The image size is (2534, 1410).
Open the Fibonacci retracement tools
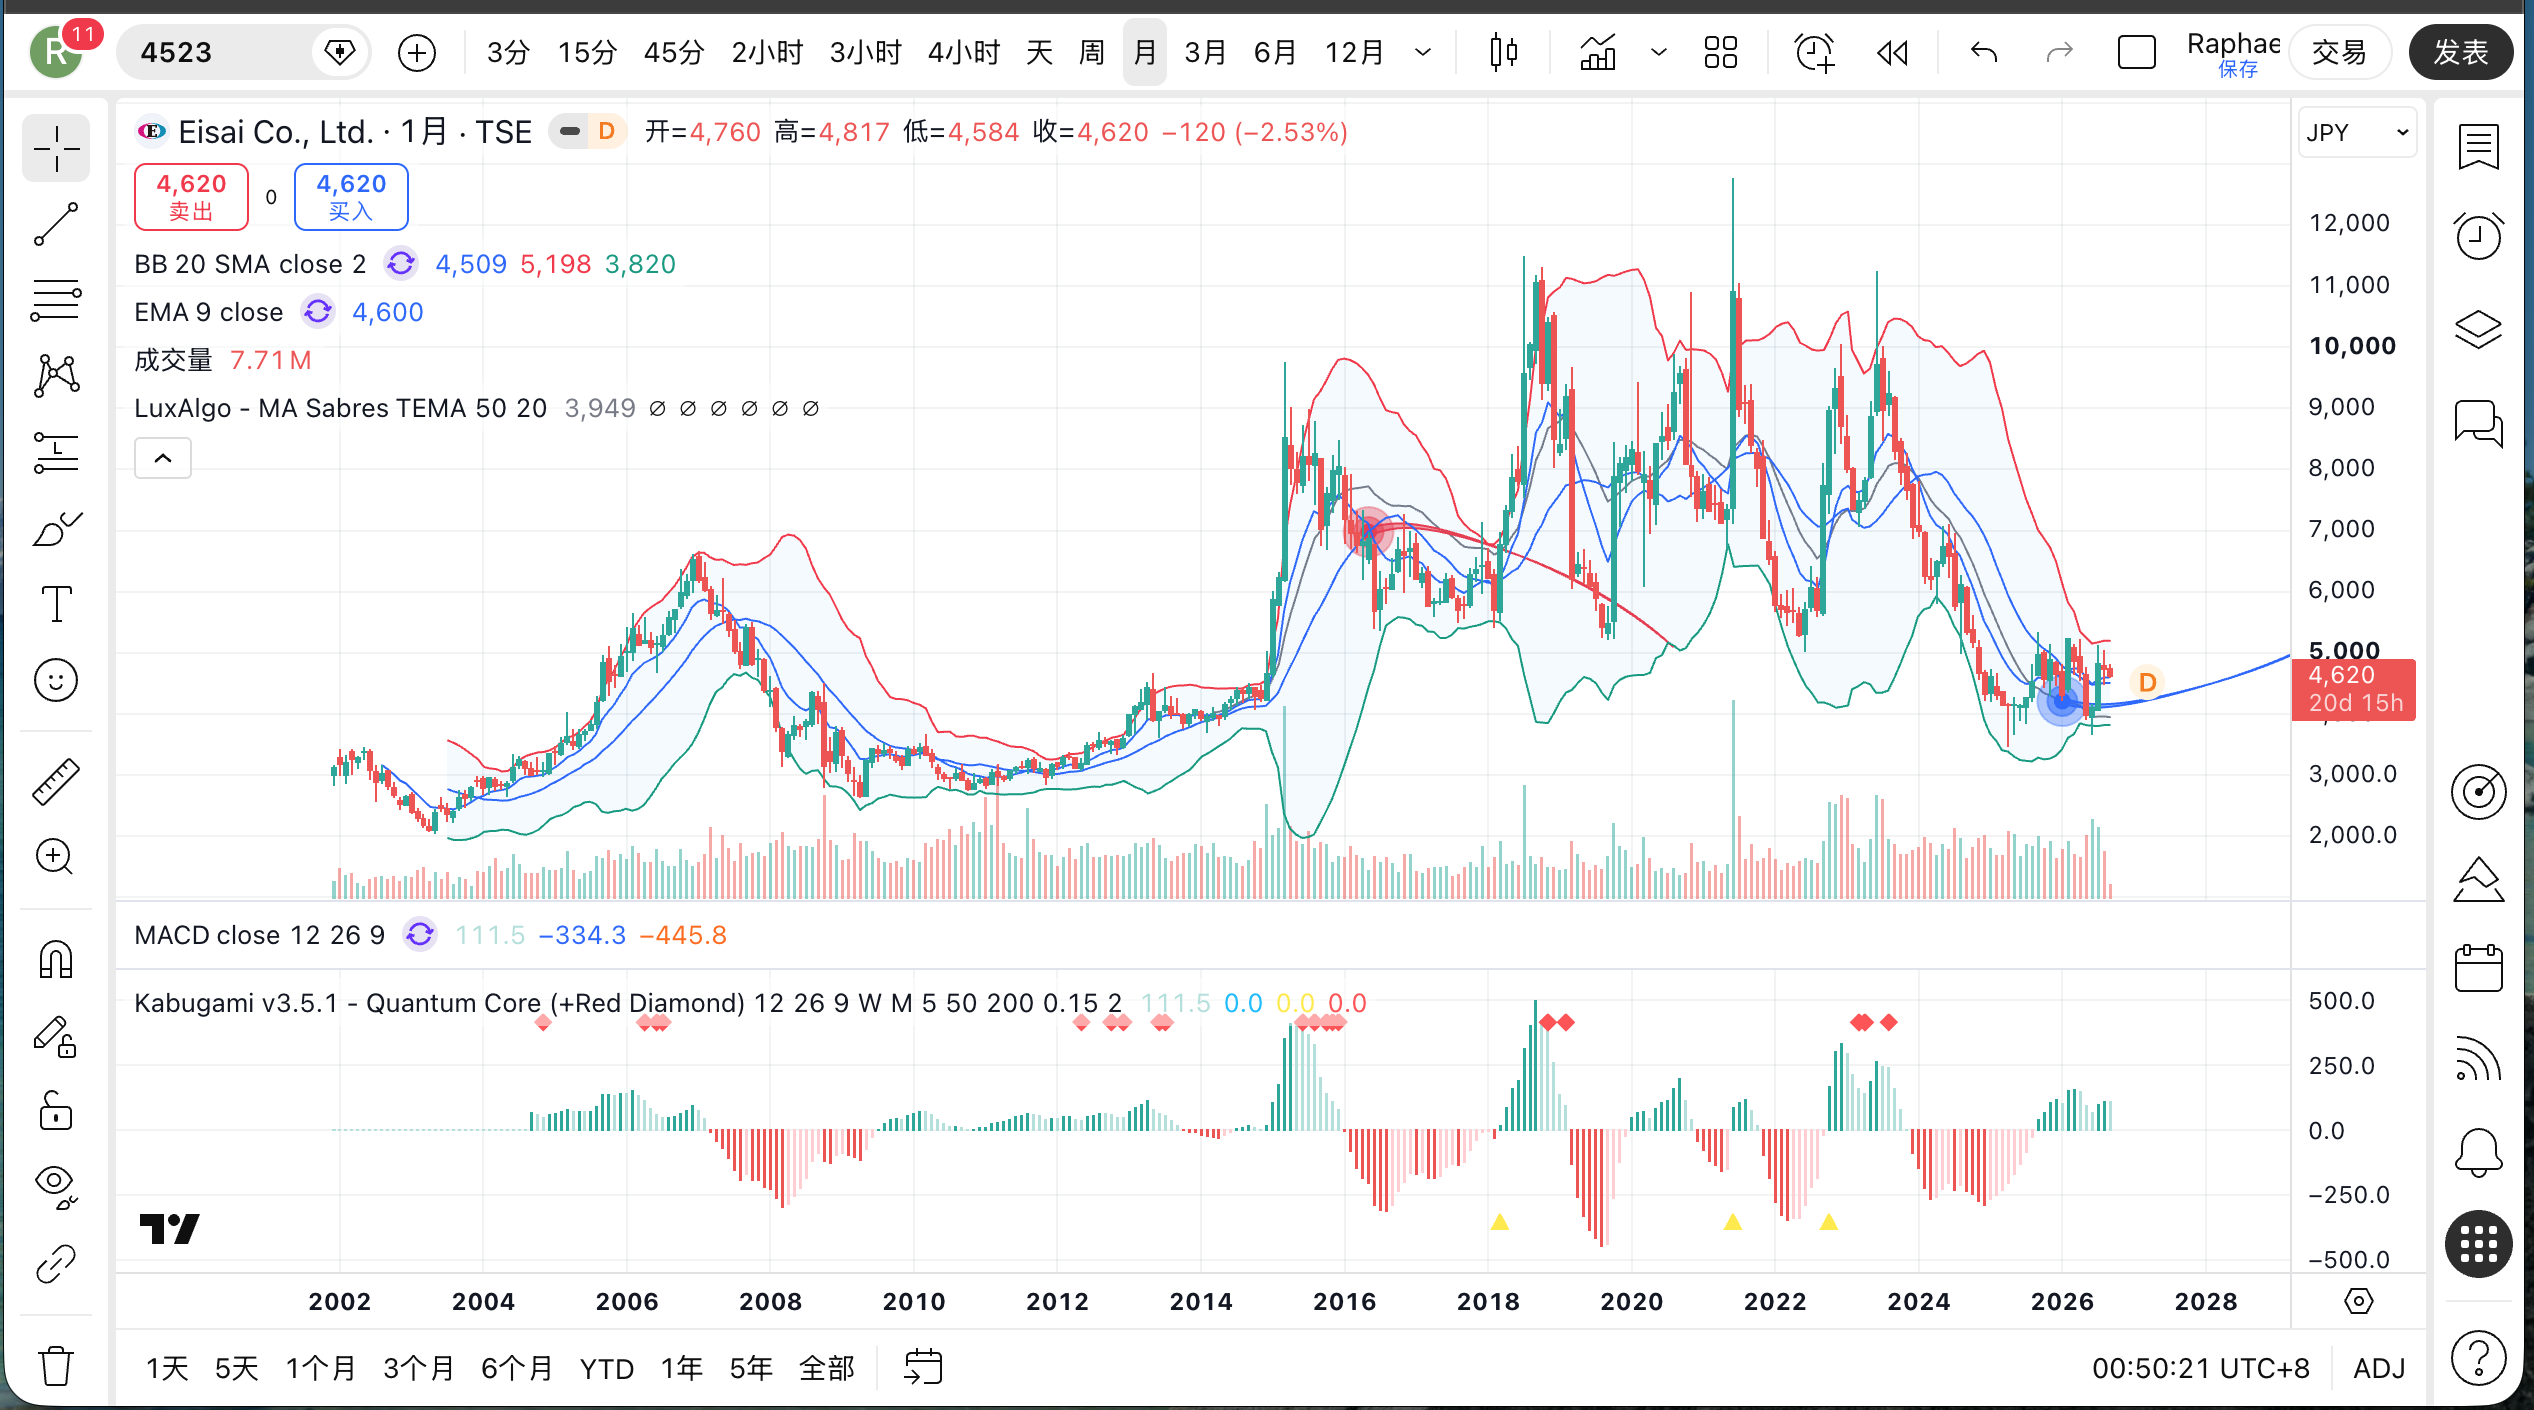56,300
